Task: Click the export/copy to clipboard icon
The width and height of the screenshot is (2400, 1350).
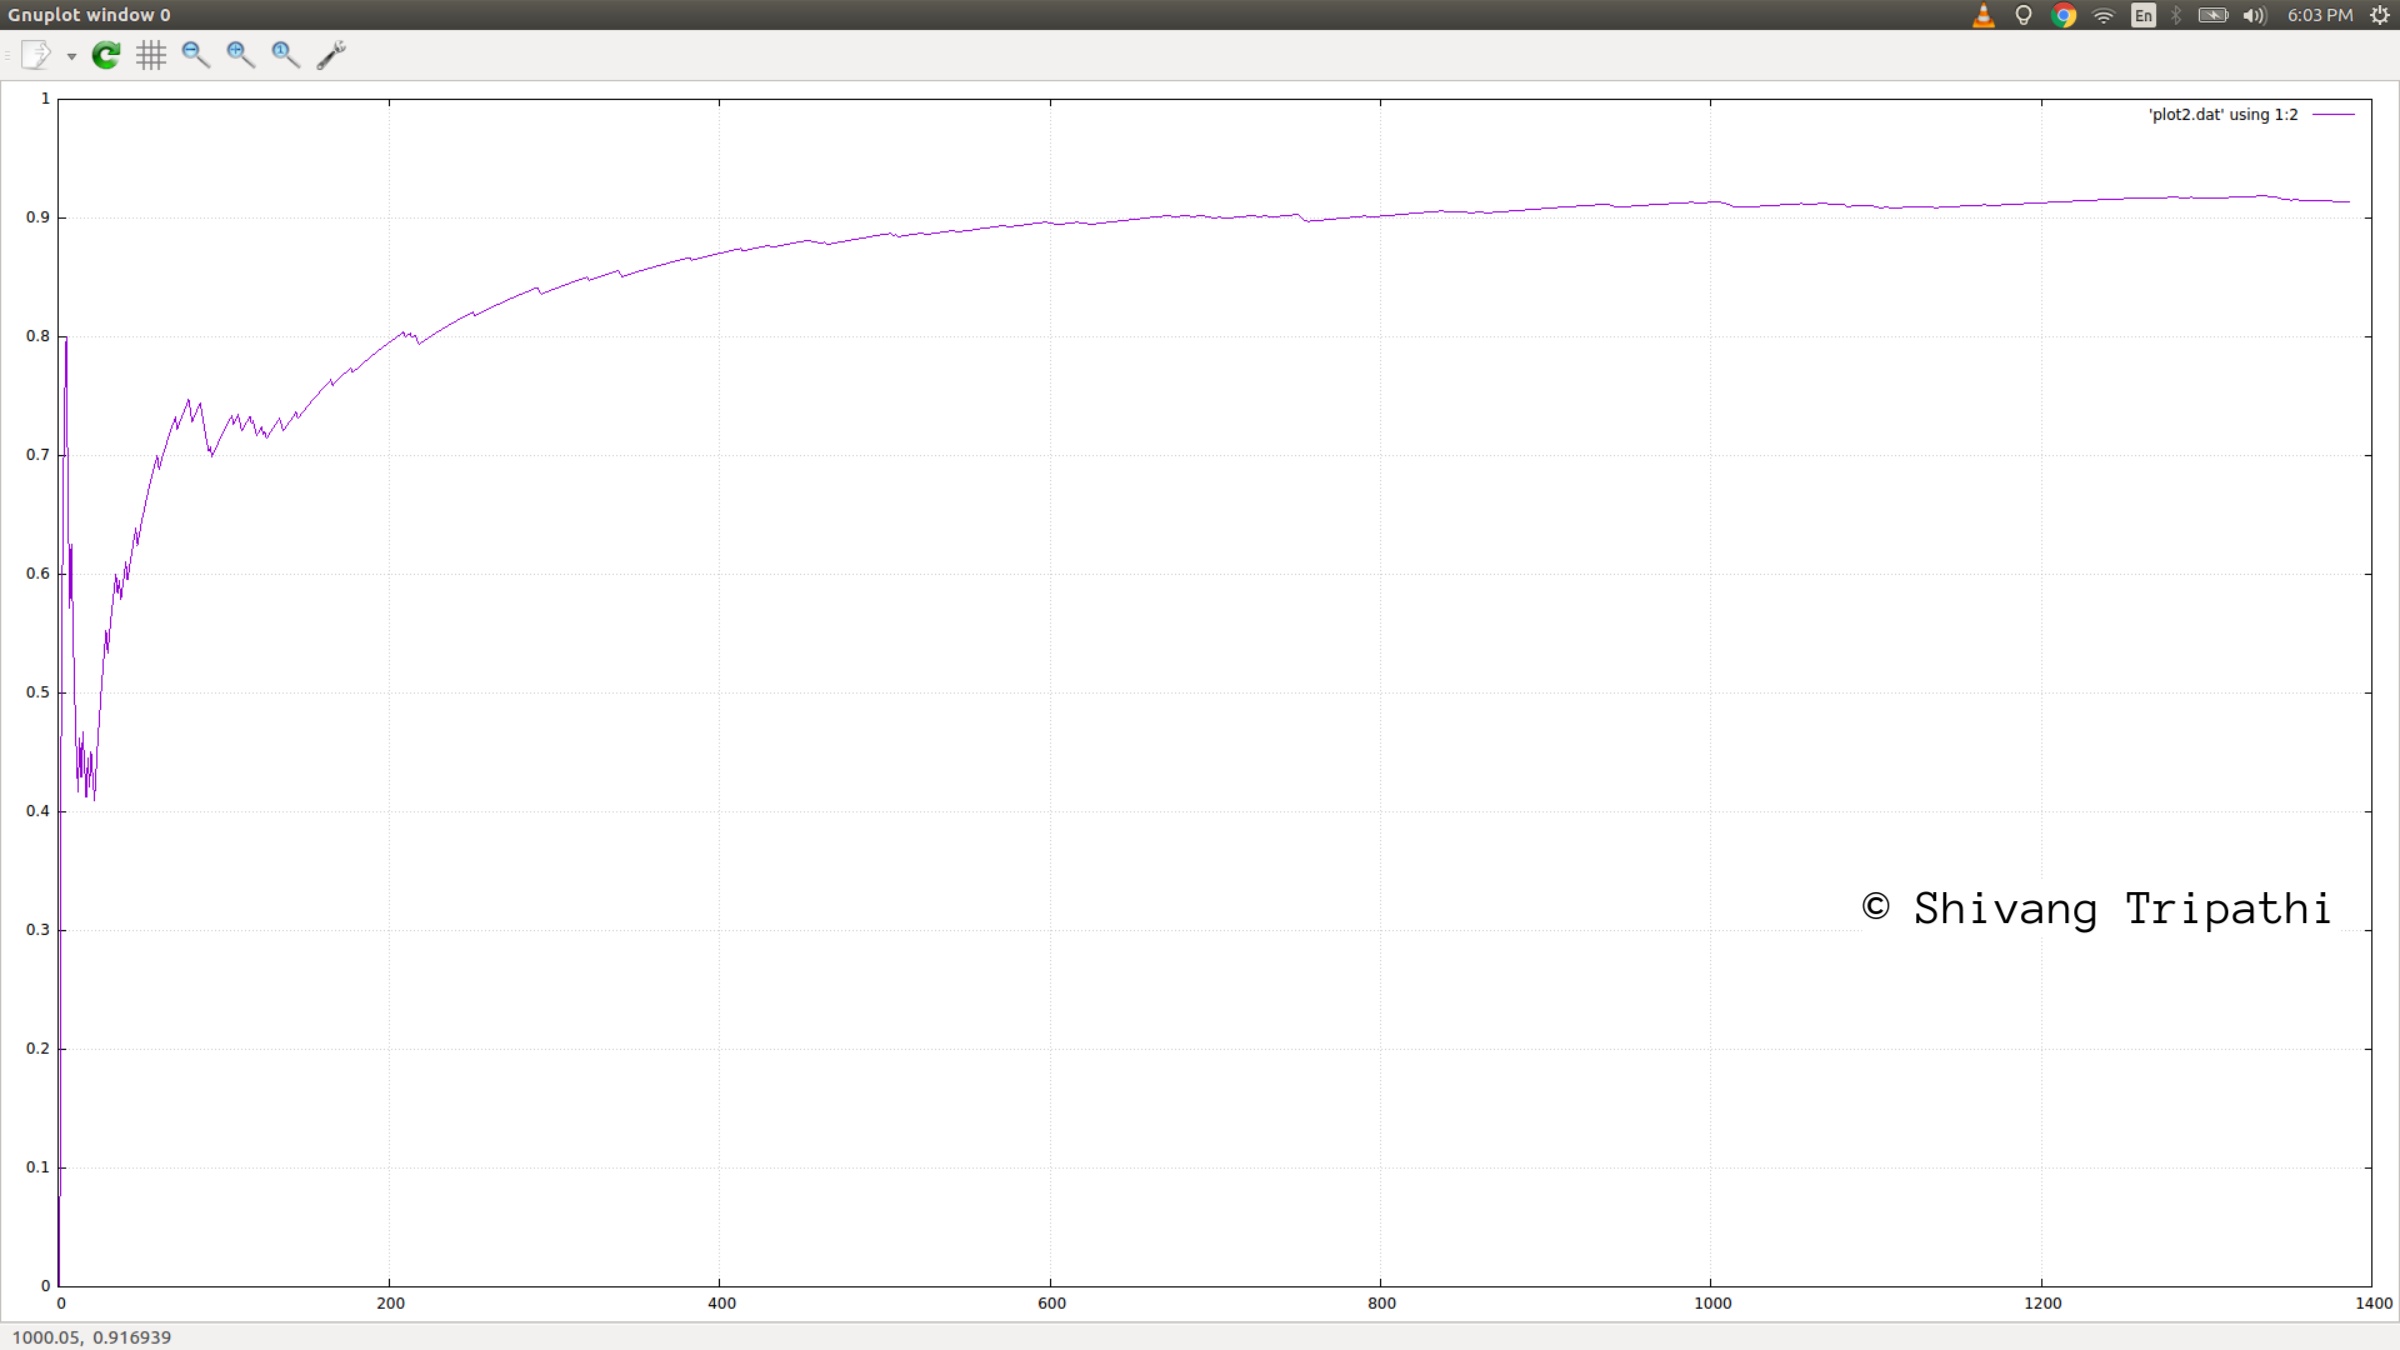Action: click(36, 55)
